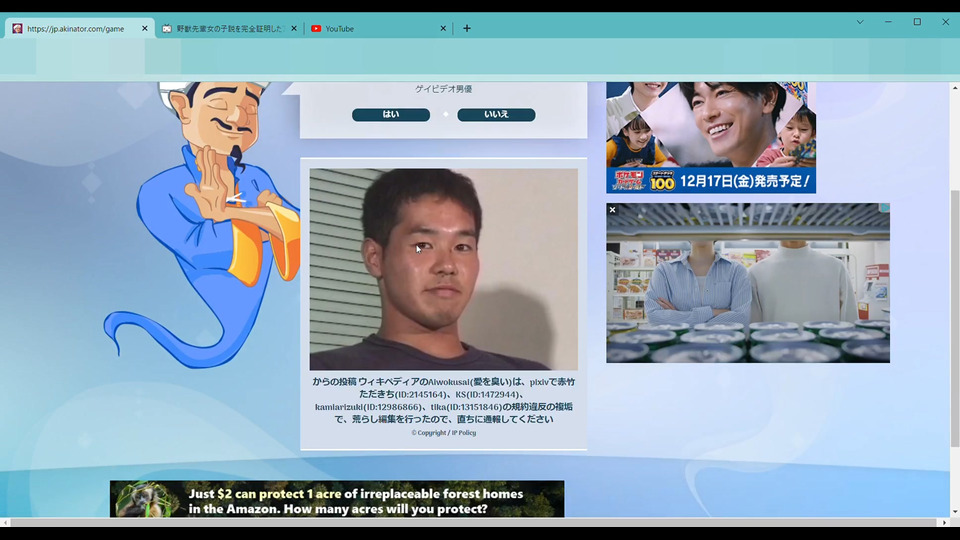Screen dimensions: 960x540
Task: Click the guessed character's photo
Action: pyautogui.click(x=443, y=269)
